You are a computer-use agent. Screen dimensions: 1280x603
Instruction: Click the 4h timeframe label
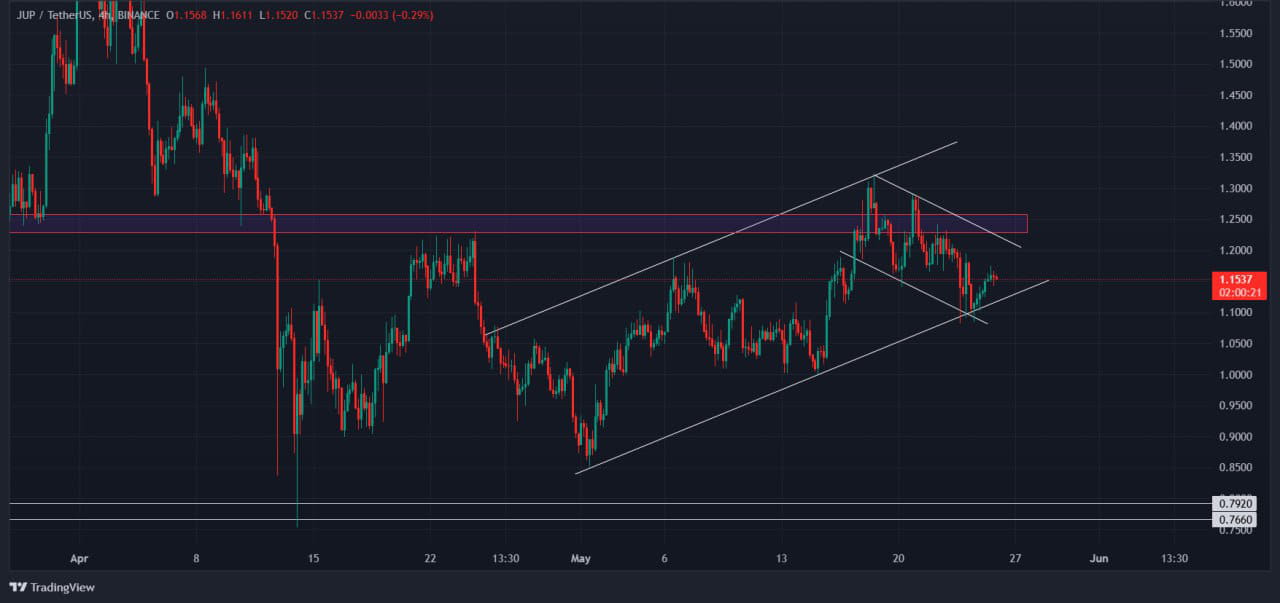[x=103, y=15]
